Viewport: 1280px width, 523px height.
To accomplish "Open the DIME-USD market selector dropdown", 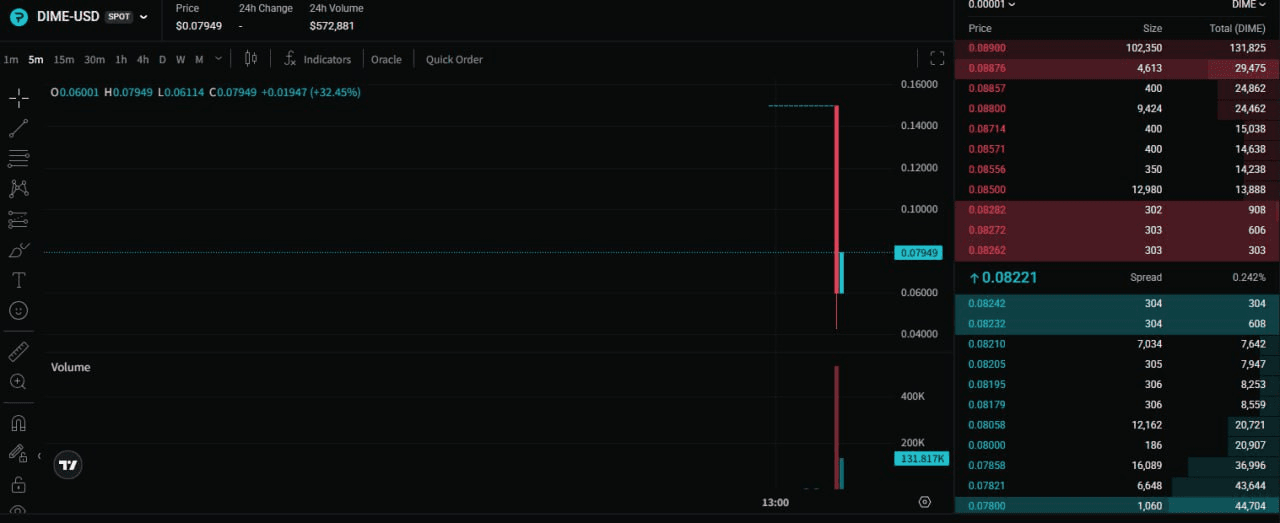I will 144,17.
